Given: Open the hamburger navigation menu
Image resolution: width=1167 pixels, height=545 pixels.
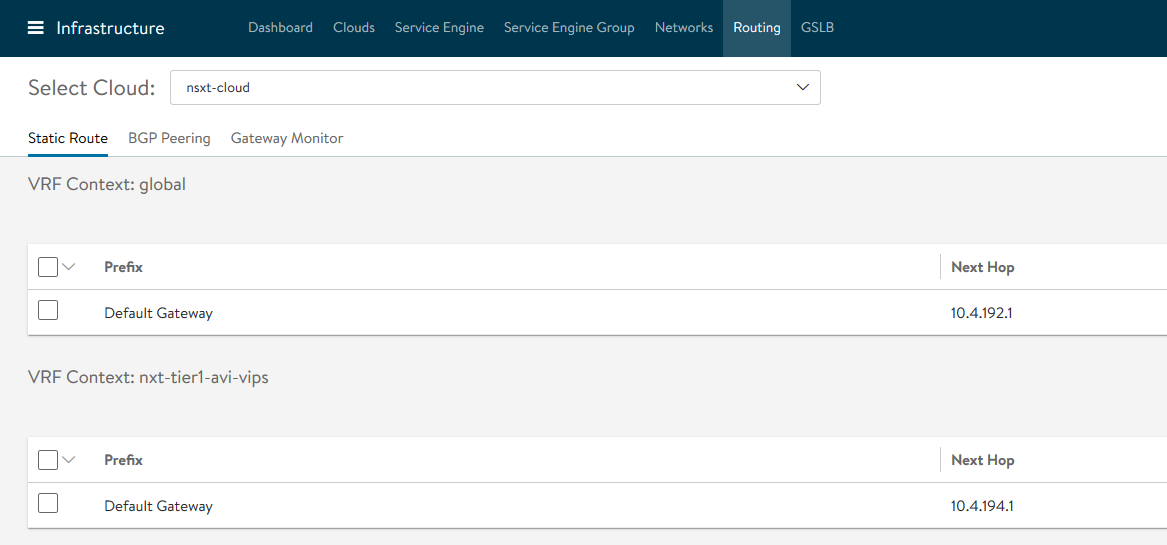Looking at the screenshot, I should 35,28.
